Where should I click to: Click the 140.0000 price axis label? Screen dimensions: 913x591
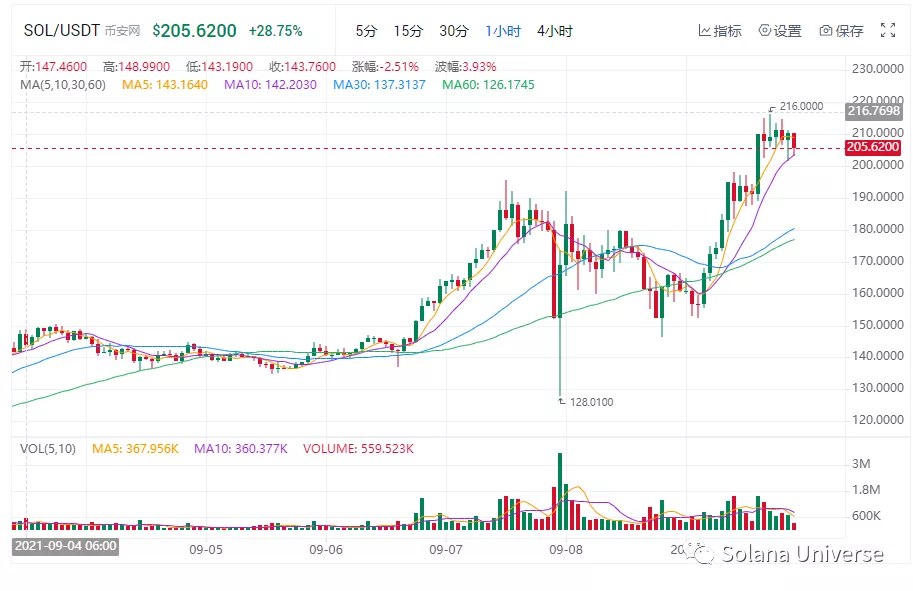pos(877,356)
